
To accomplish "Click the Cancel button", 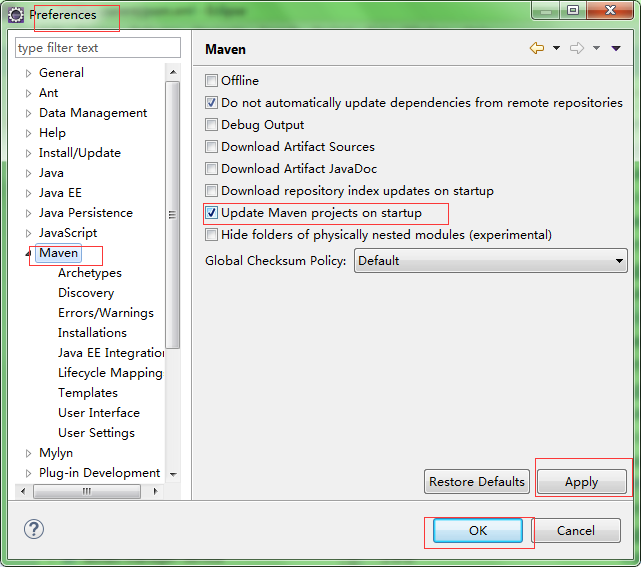I will pyautogui.click(x=576, y=531).
